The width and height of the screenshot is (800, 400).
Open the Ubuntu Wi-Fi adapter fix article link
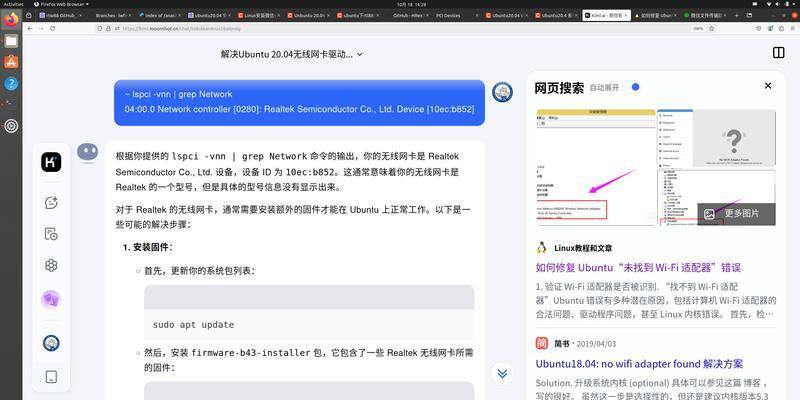click(x=638, y=267)
